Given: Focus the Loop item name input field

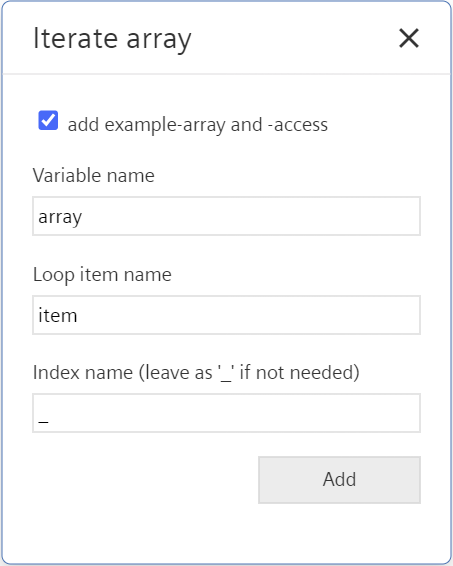Looking at the screenshot, I should point(226,315).
